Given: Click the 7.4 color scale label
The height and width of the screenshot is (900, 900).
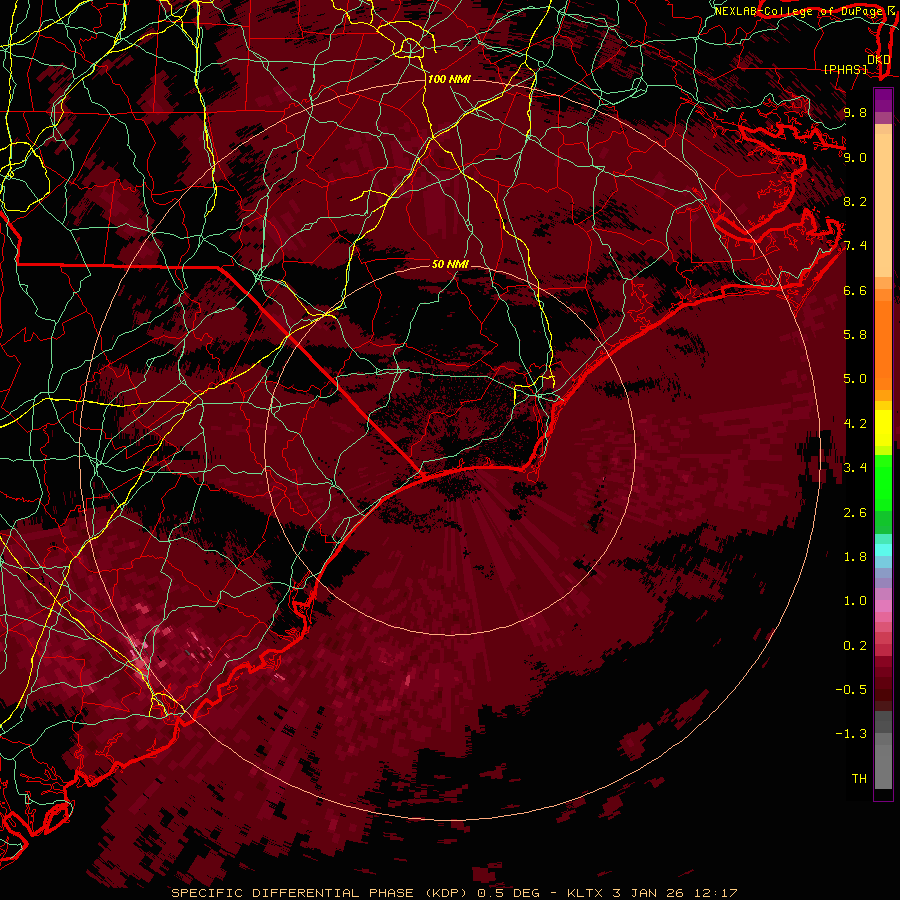Looking at the screenshot, I should (x=855, y=246).
